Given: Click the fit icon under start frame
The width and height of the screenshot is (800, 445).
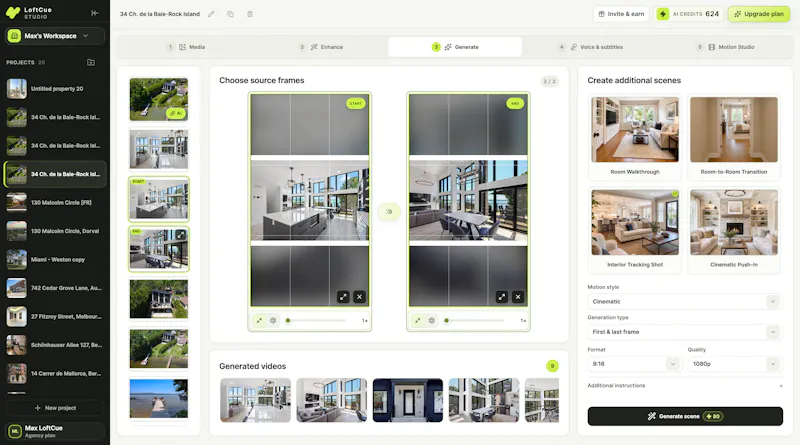Looking at the screenshot, I should (259, 320).
